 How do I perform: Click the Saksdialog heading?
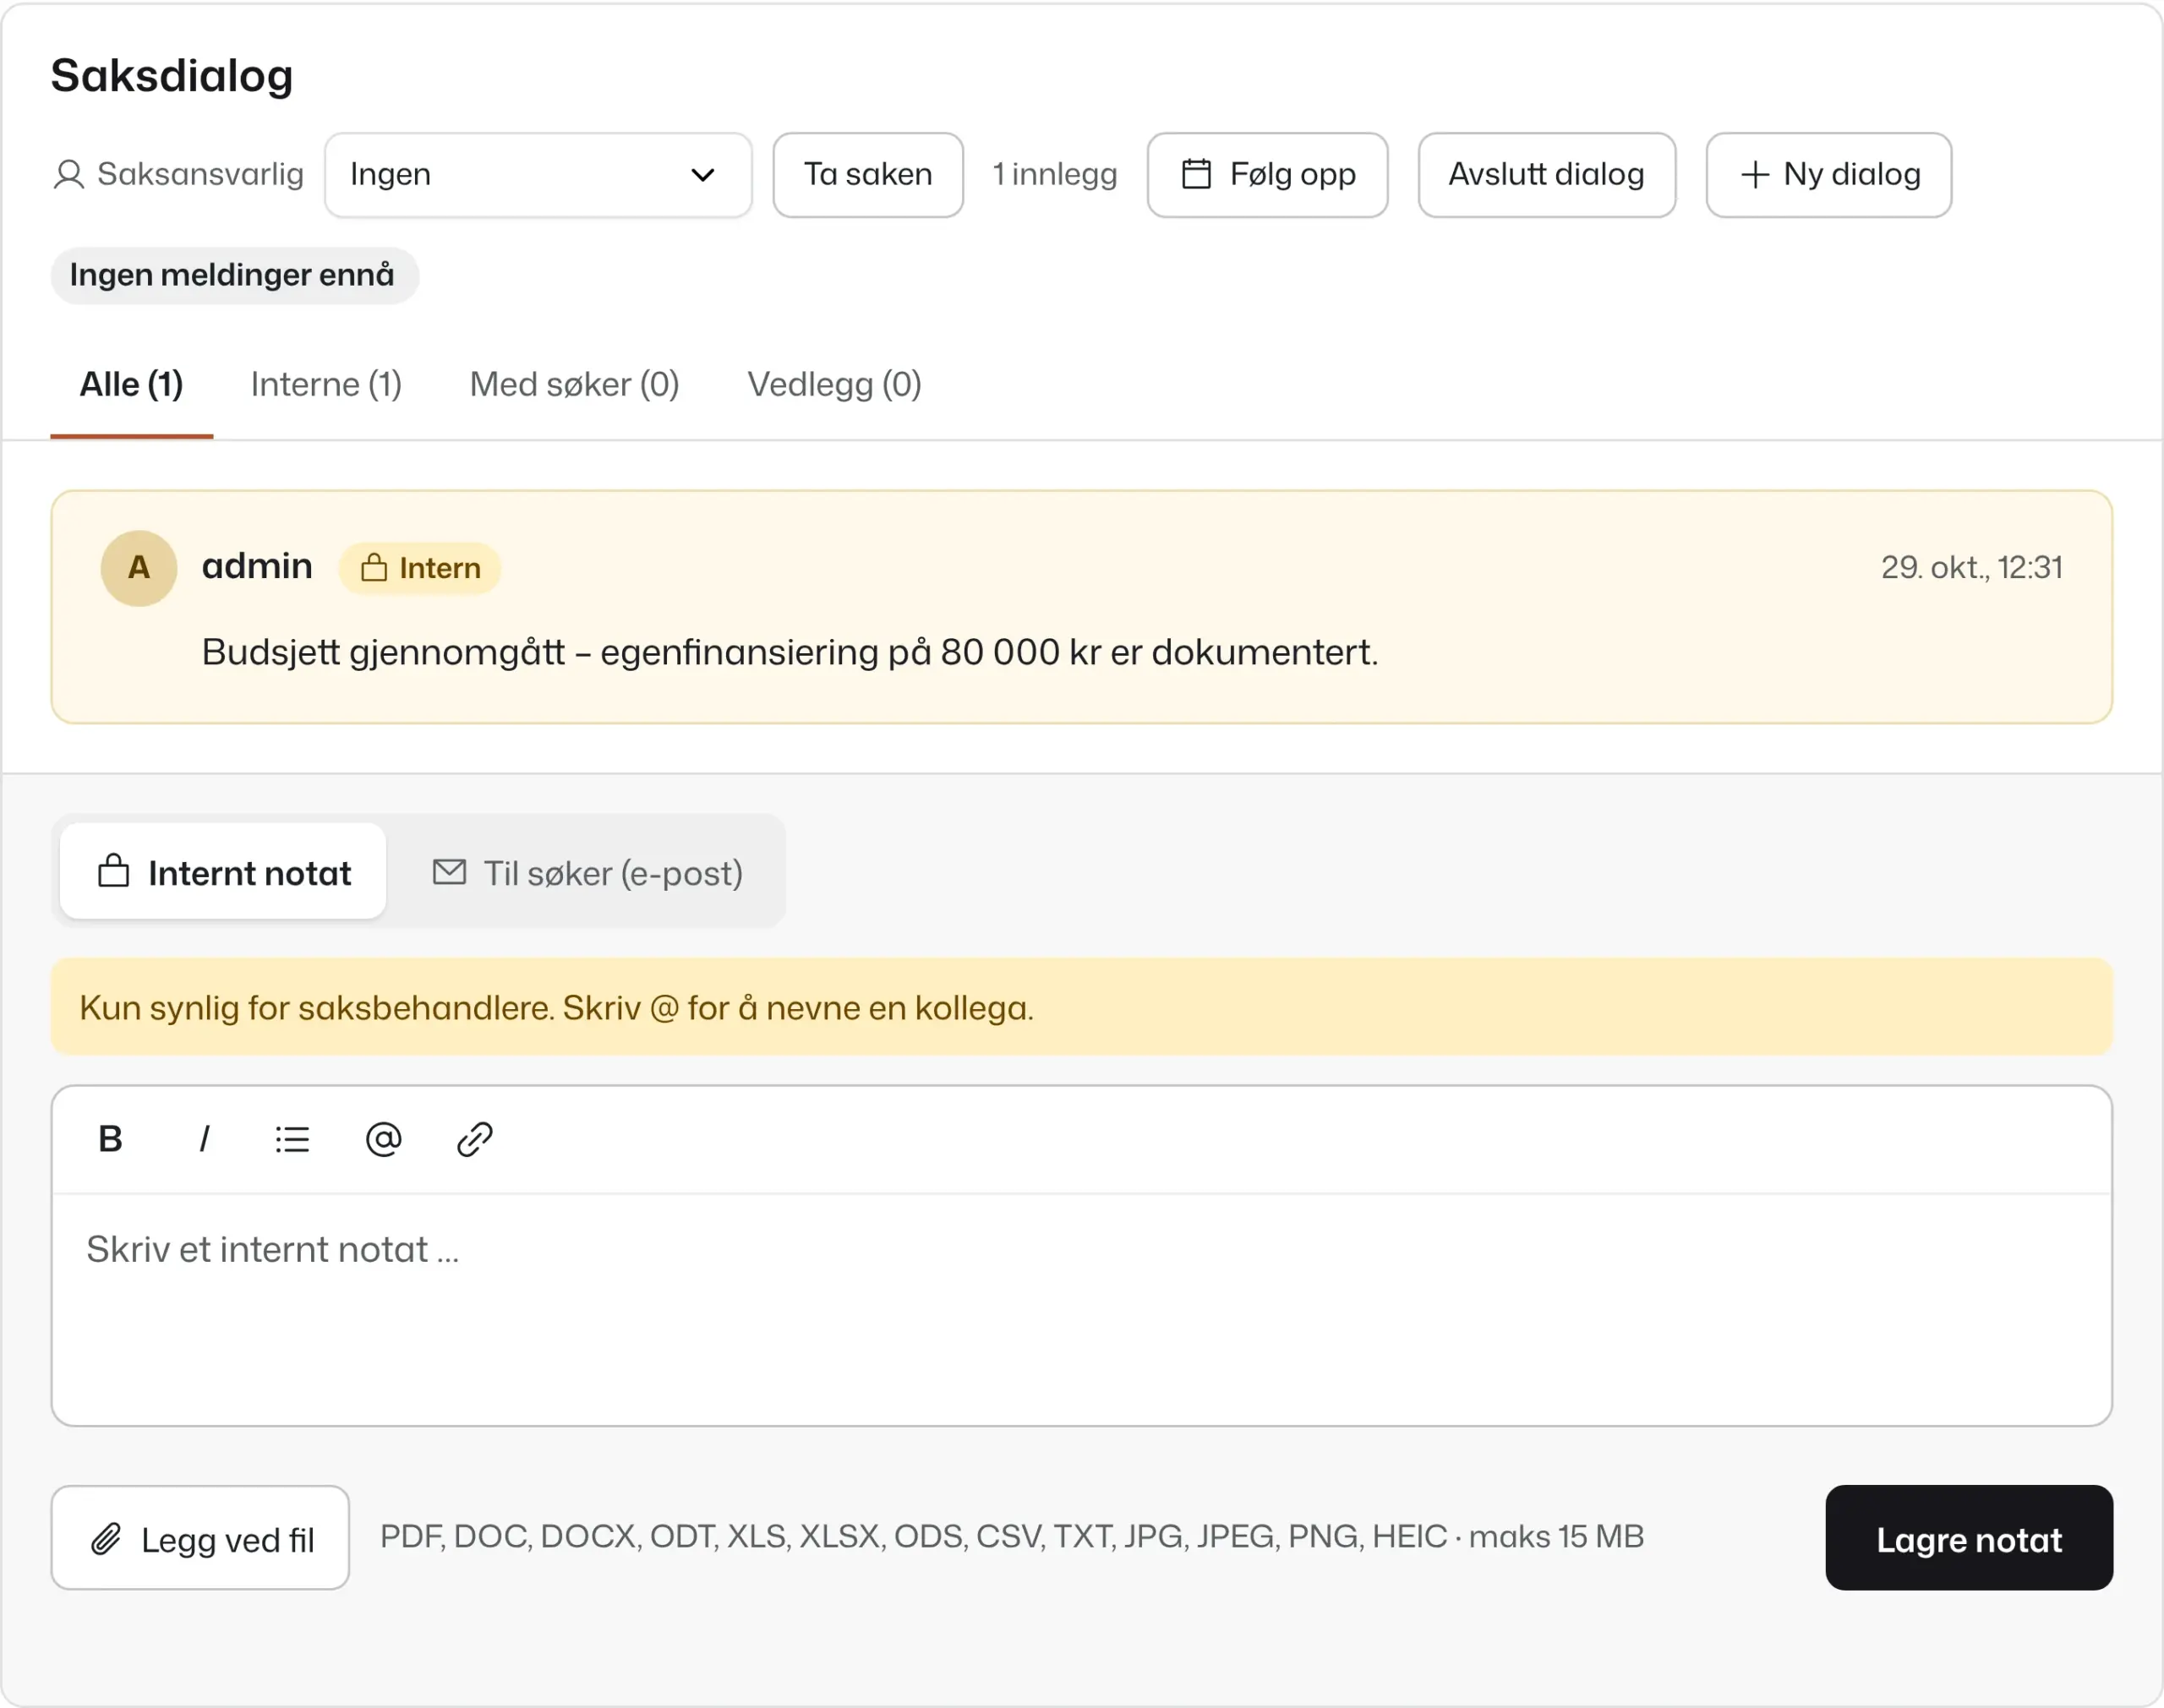172,76
